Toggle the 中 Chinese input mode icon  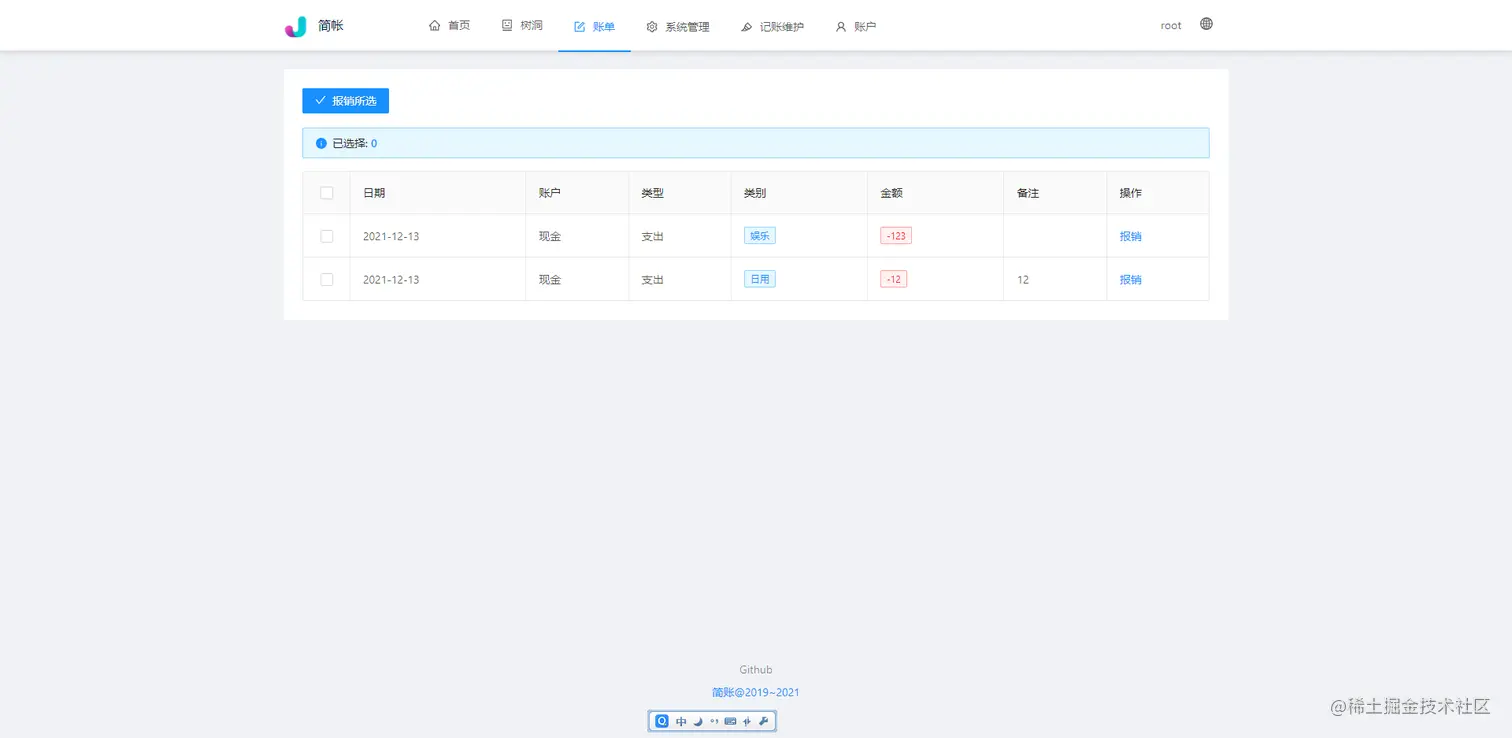pos(681,721)
